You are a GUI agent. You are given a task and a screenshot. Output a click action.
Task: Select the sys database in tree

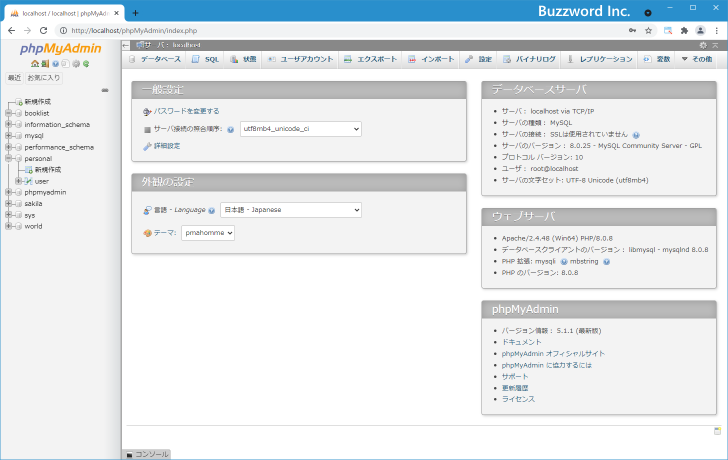[30, 215]
